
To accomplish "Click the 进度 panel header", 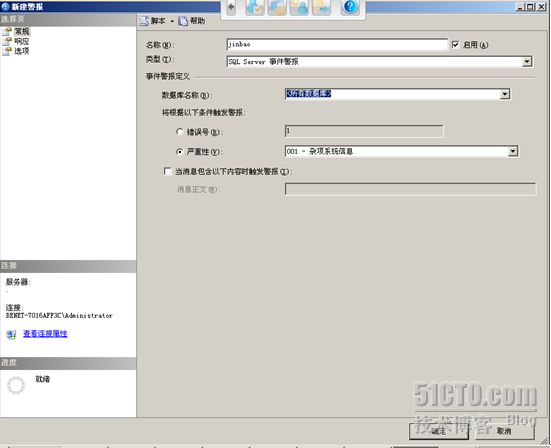I will [68, 363].
